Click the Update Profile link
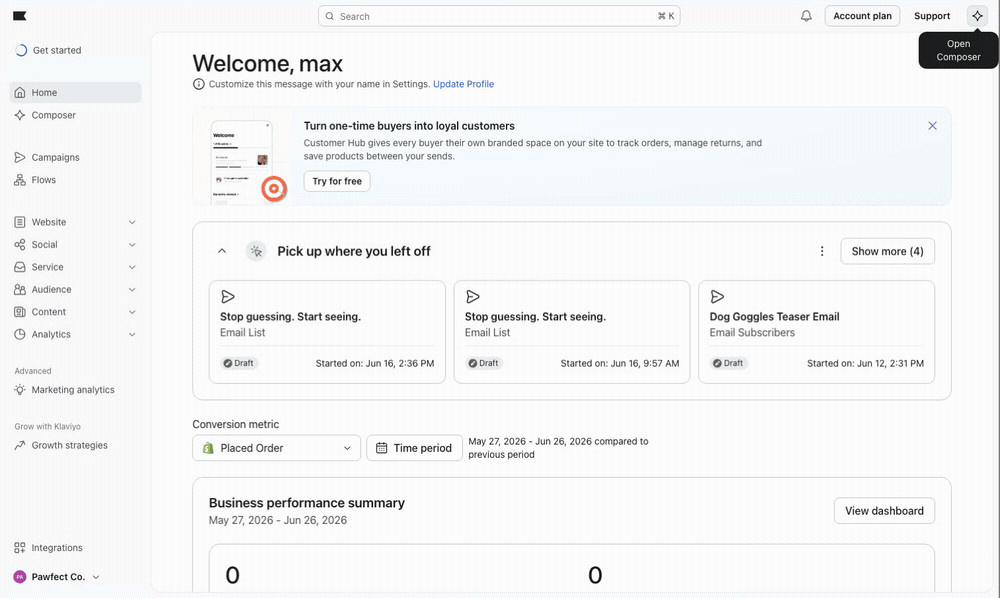The height and width of the screenshot is (598, 1000). (464, 84)
